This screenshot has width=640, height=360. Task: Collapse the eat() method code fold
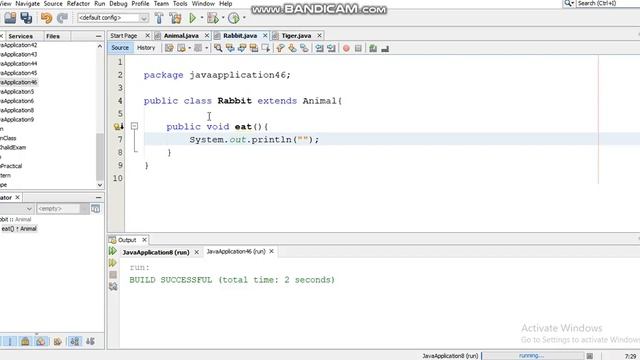(134, 127)
